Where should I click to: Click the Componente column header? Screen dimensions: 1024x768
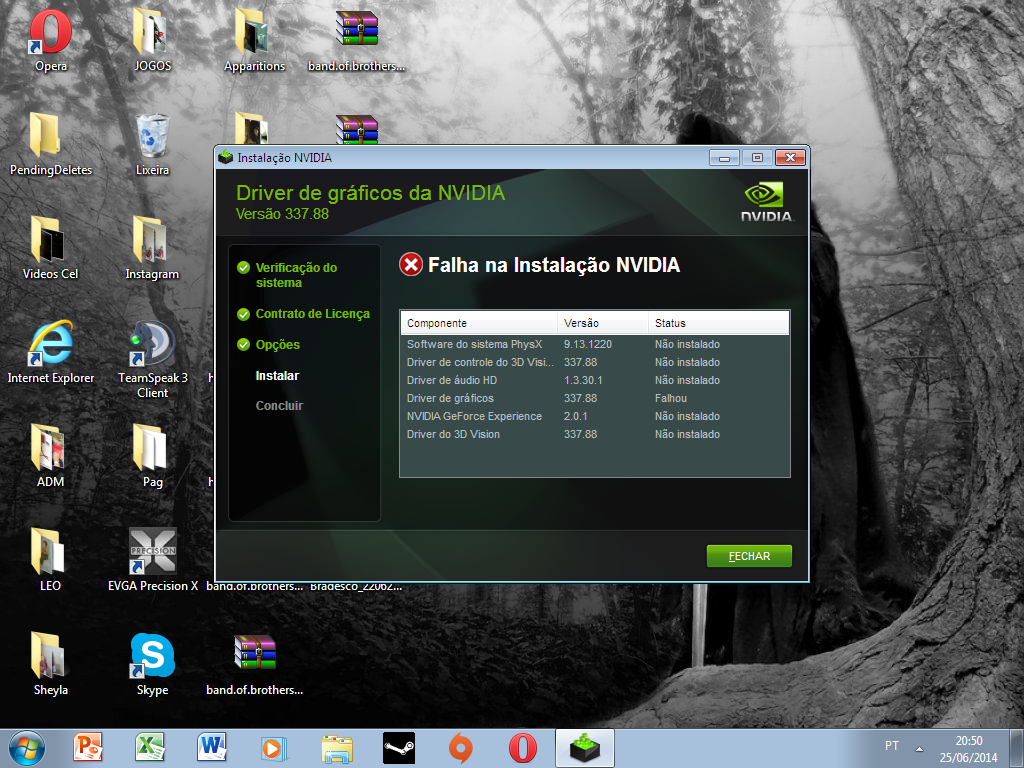pyautogui.click(x=479, y=323)
